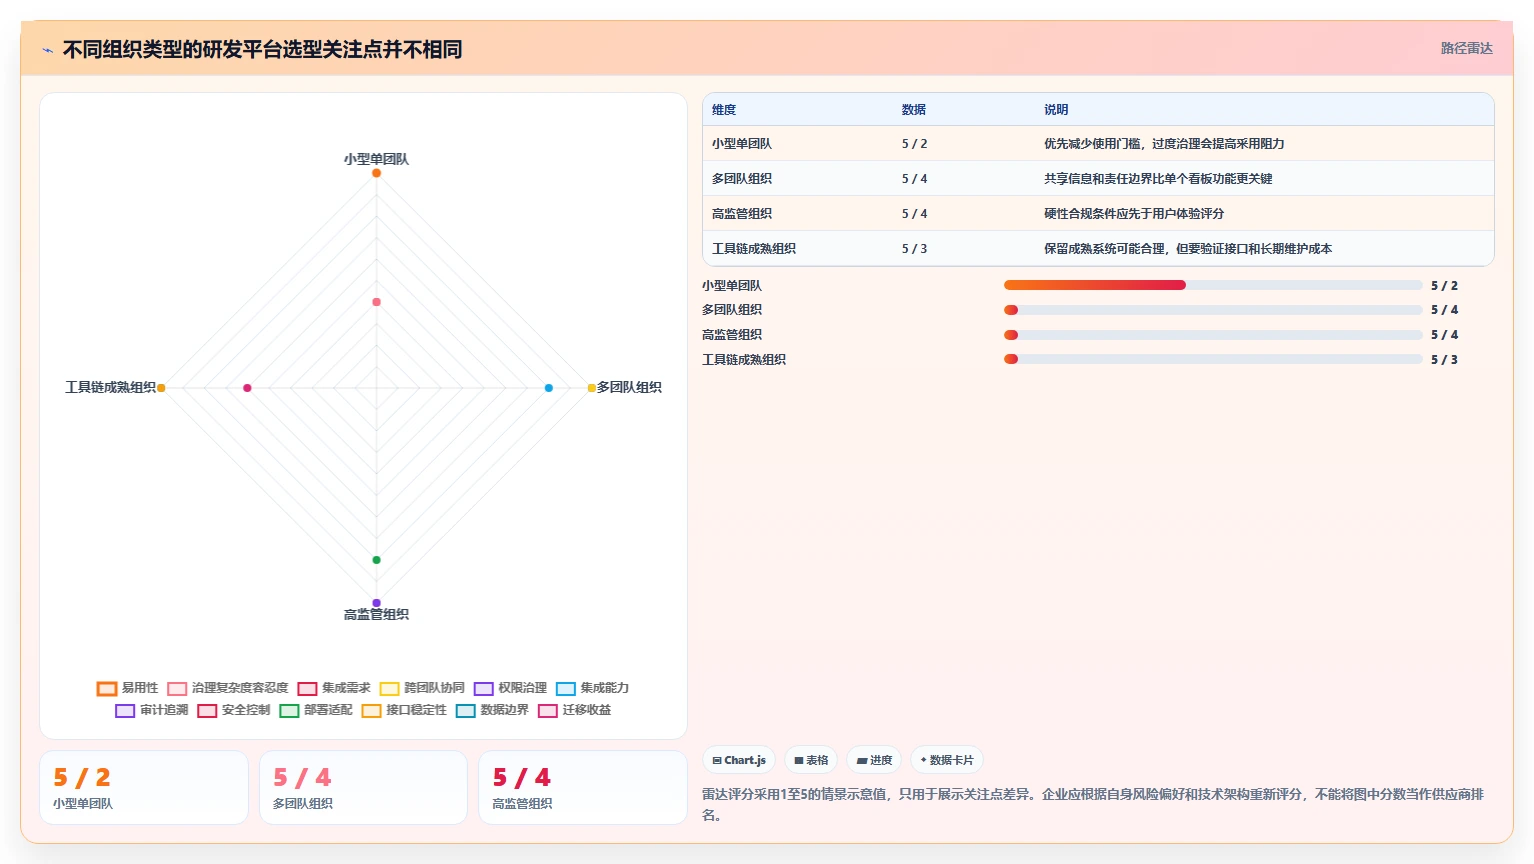Viewport: 1534px width, 864px height.
Task: Click the green data point above 高监管组织
Action: (x=376, y=560)
